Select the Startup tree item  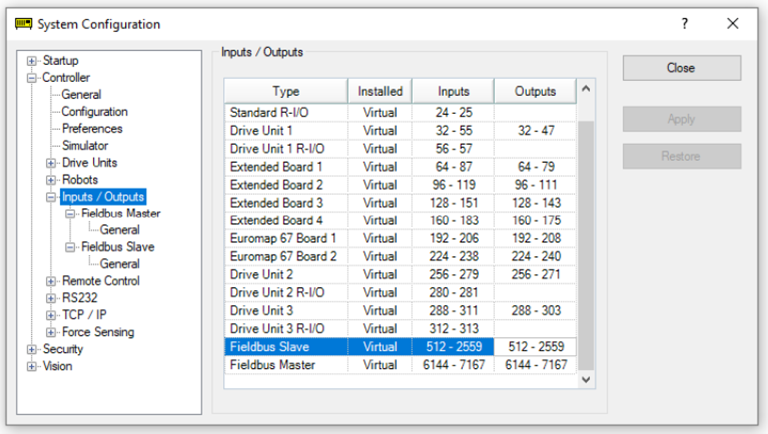60,61
